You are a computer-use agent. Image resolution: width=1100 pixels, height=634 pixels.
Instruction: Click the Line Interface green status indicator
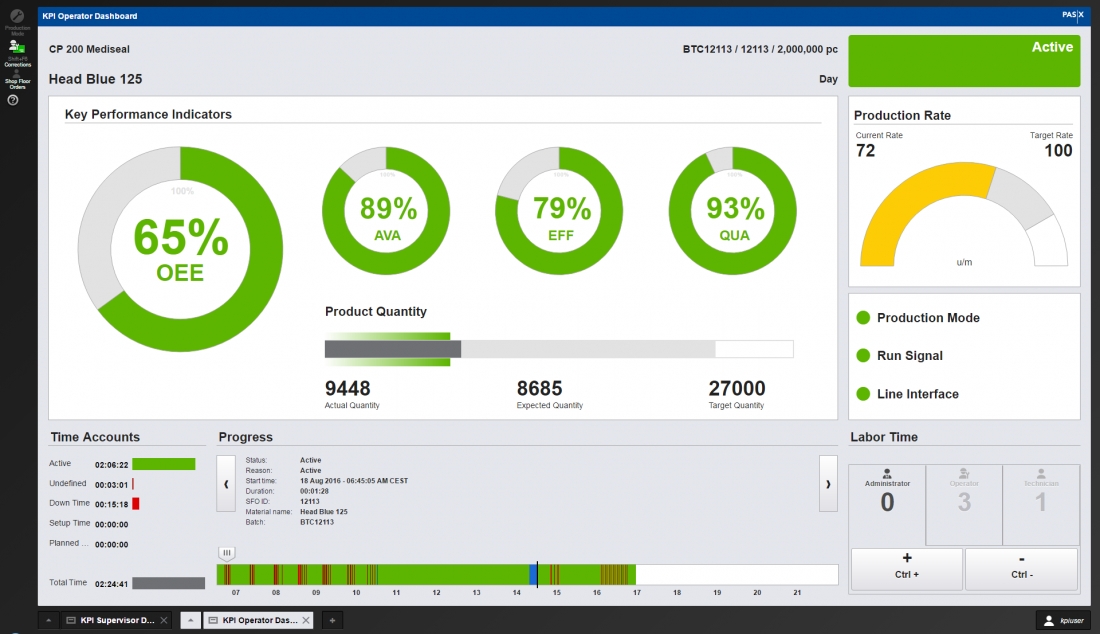tap(863, 394)
